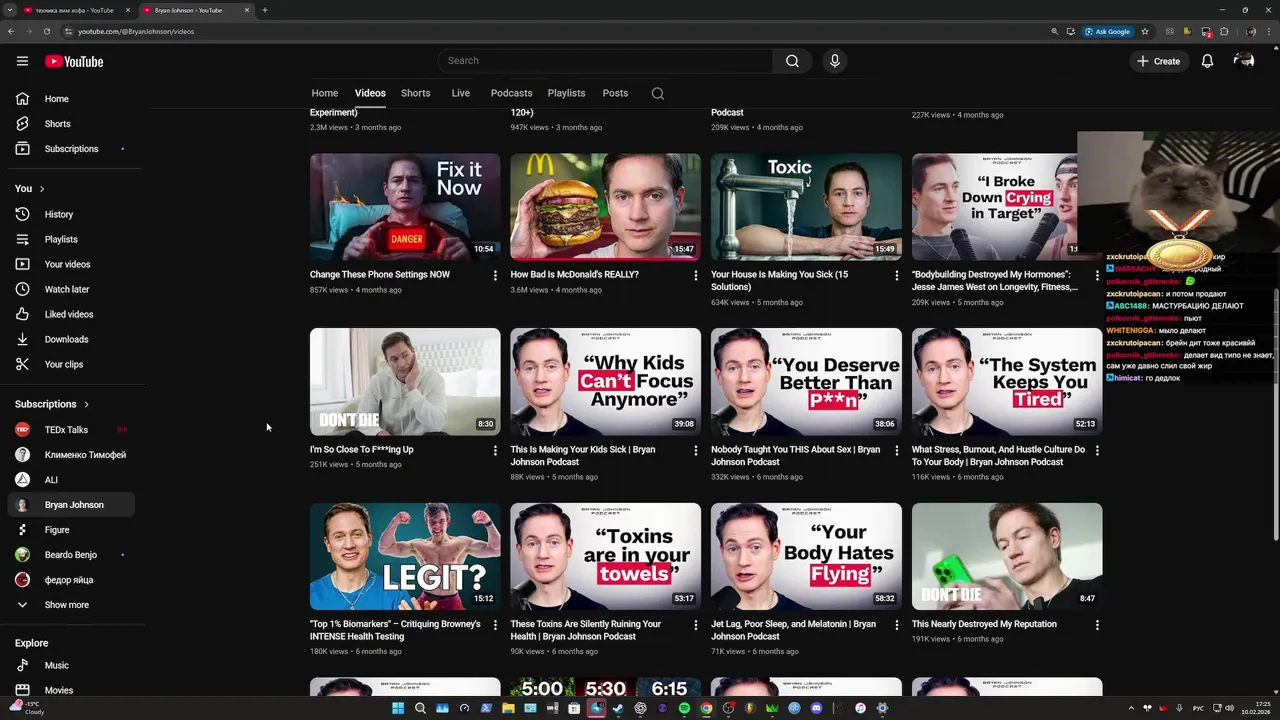Image resolution: width=1280 pixels, height=720 pixels.
Task: Open the account avatar menu
Action: tap(1244, 61)
